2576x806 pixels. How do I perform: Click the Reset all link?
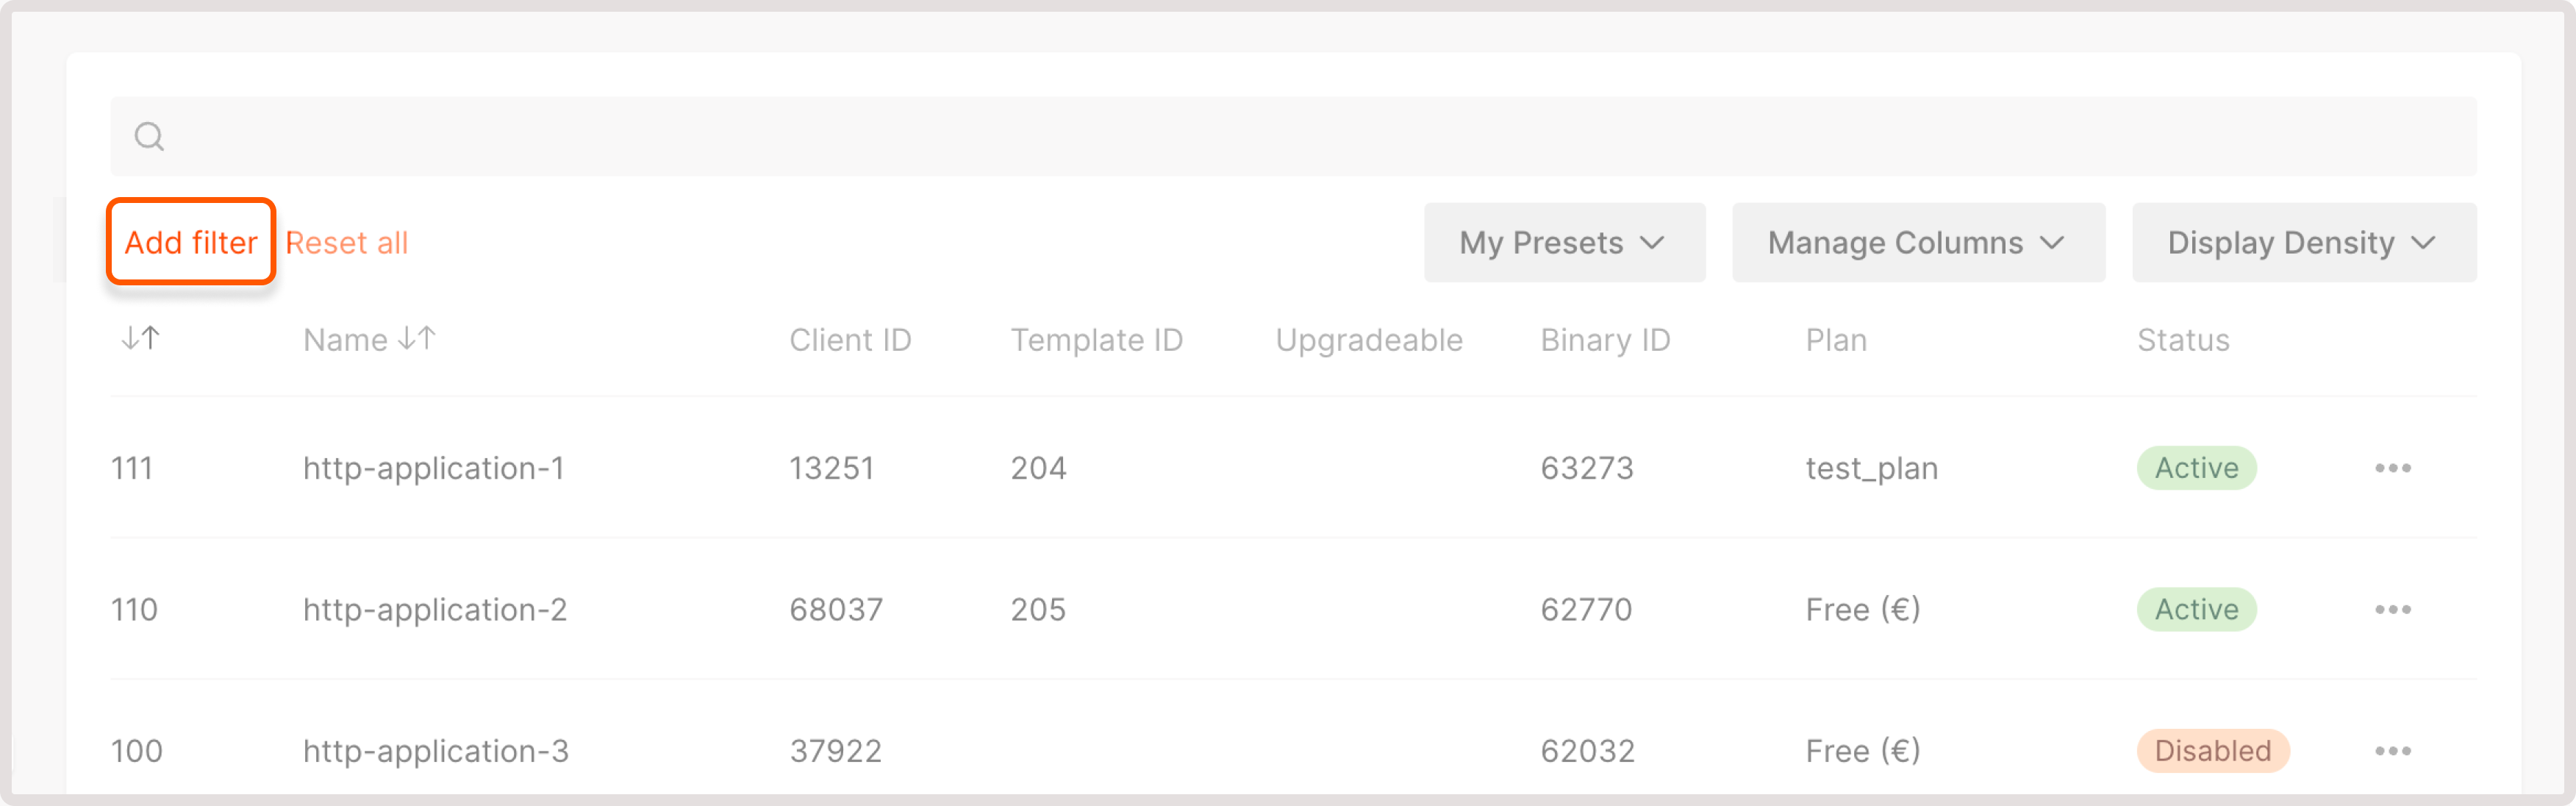[346, 243]
